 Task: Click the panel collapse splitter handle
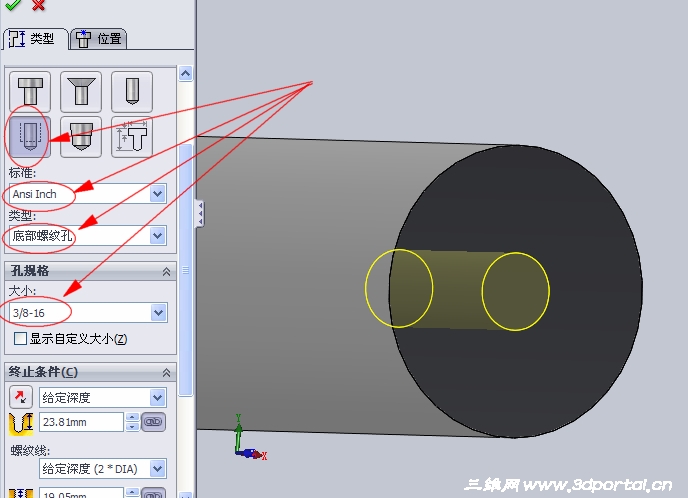point(200,214)
